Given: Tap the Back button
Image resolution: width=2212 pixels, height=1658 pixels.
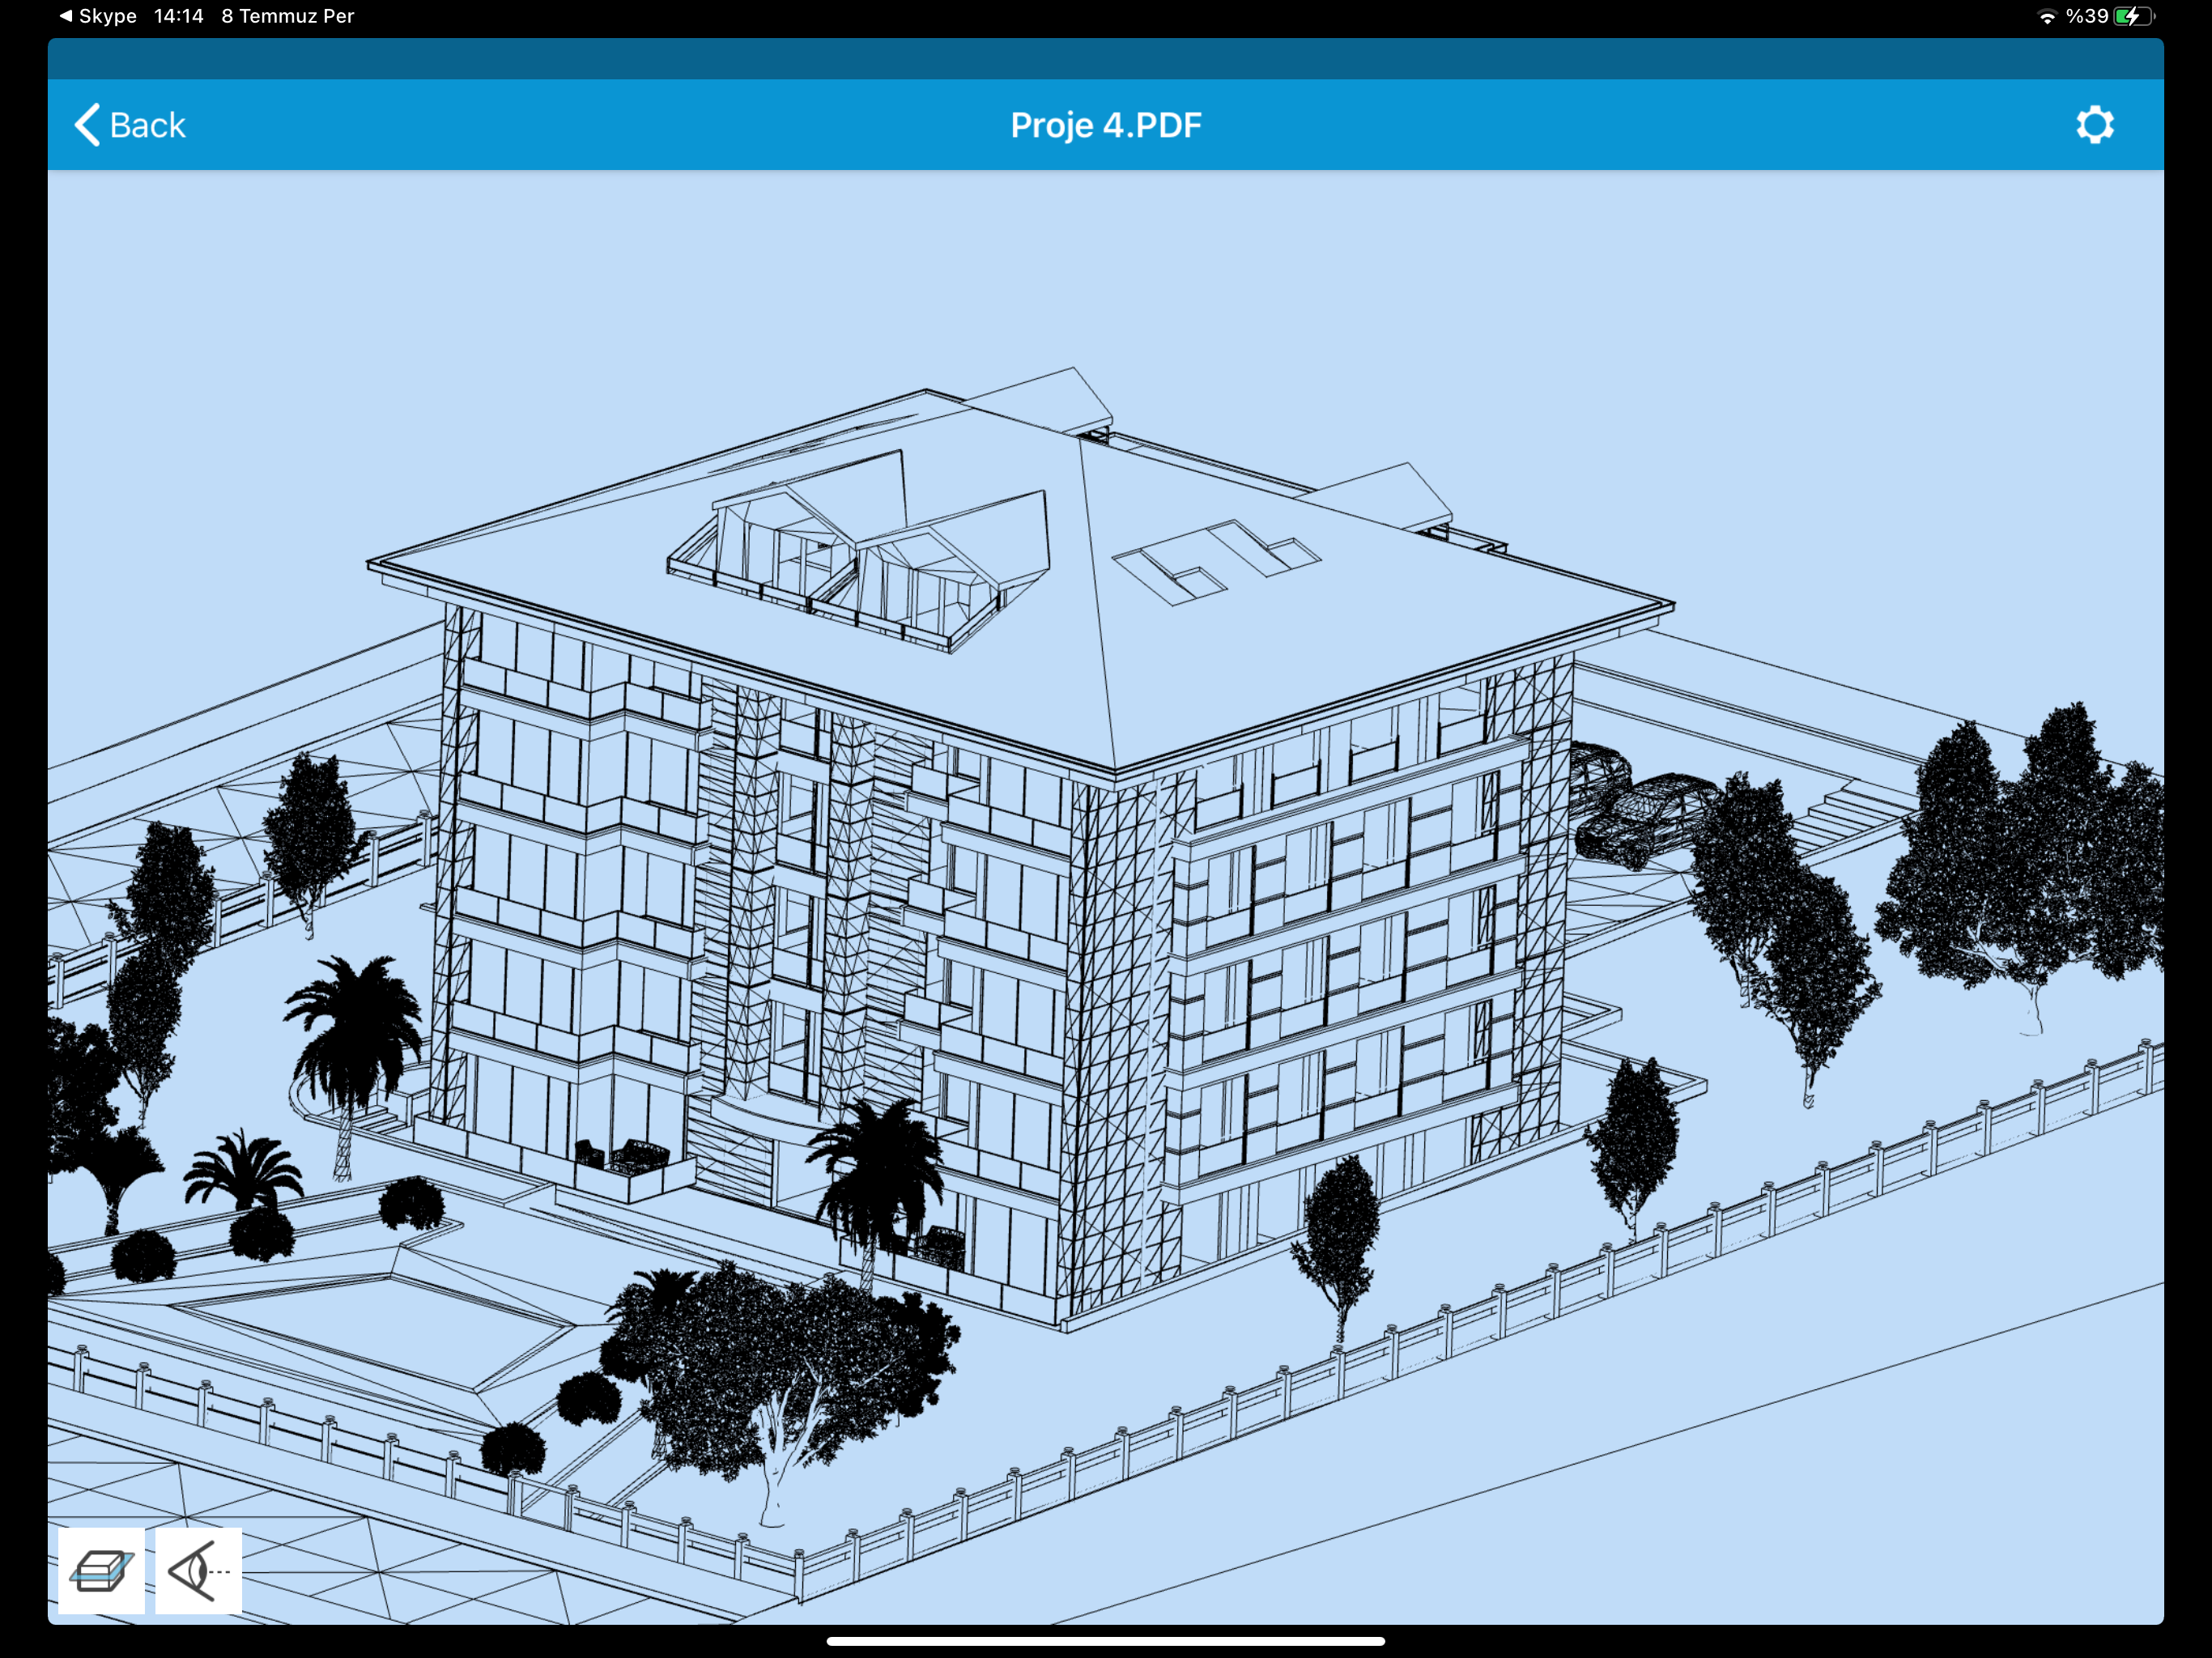Looking at the screenshot, I should tap(130, 125).
